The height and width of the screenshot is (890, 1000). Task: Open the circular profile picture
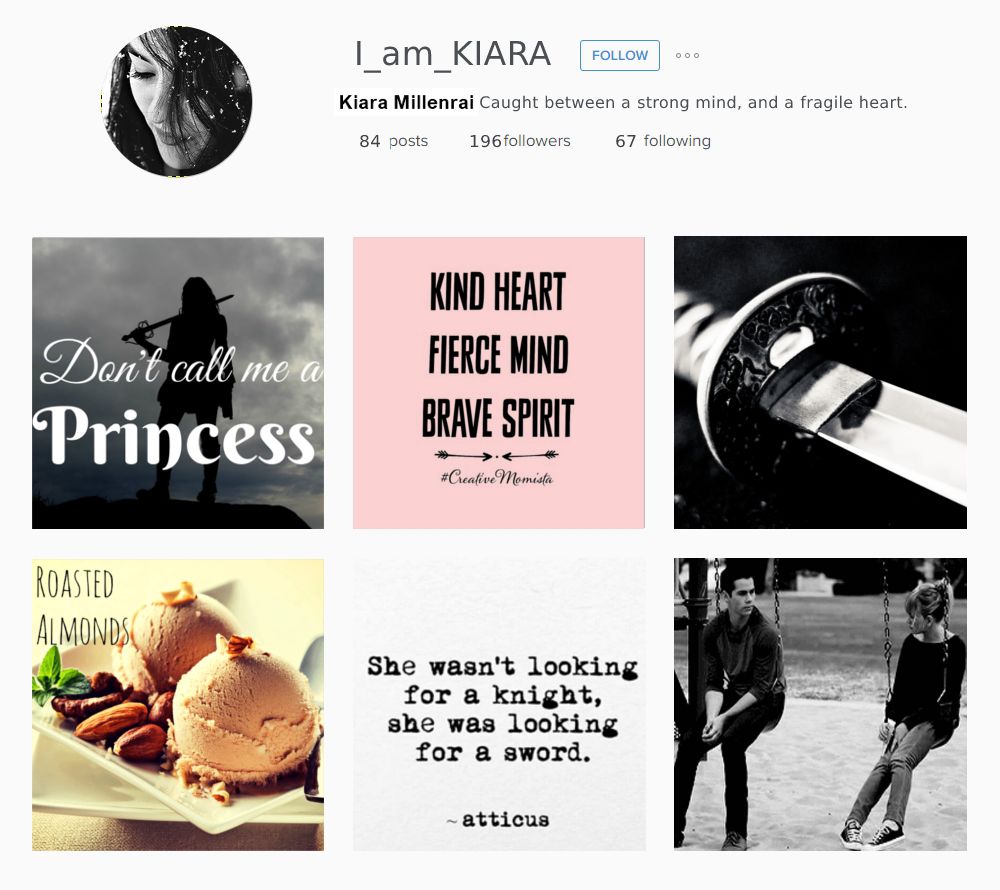click(177, 101)
